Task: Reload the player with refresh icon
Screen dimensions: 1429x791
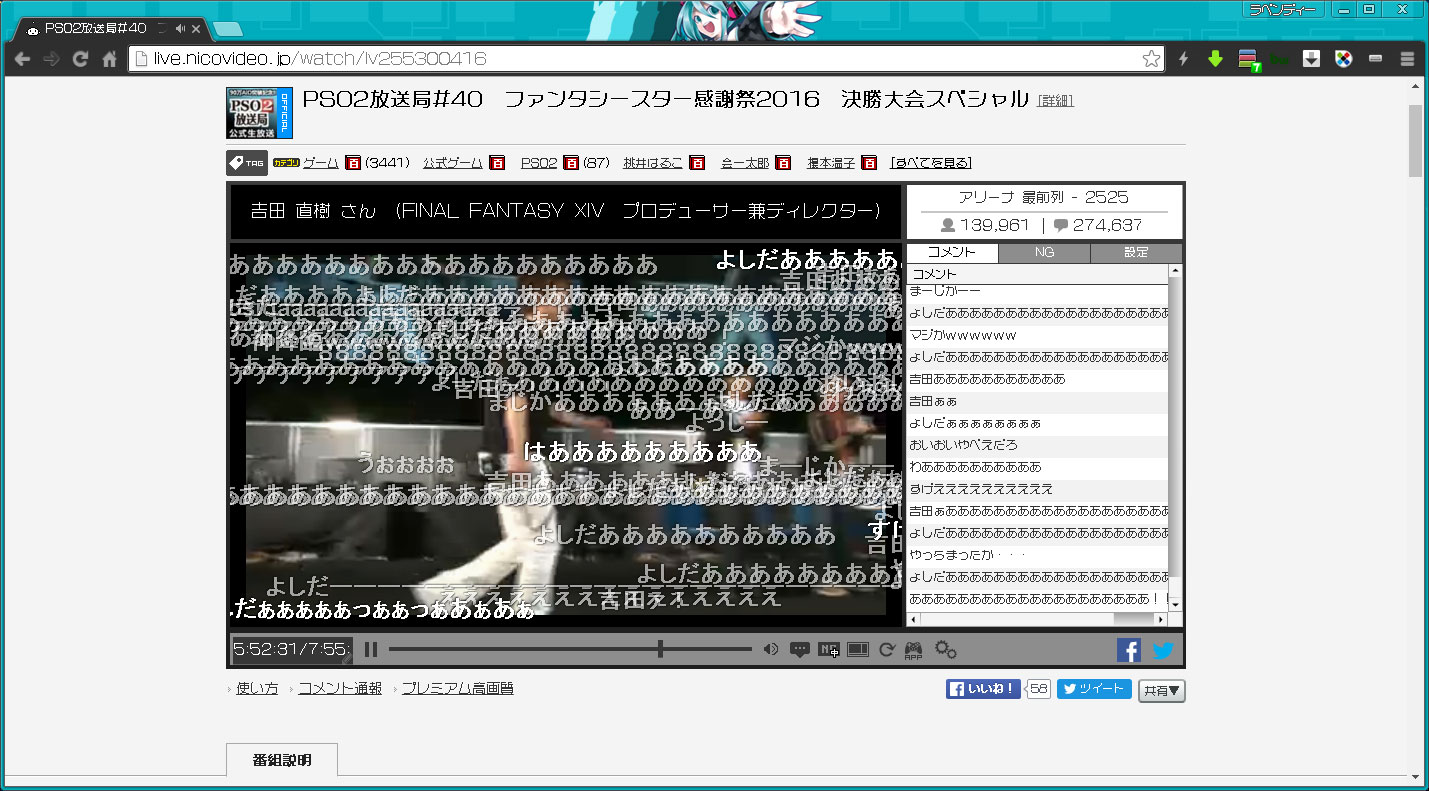Action: point(886,650)
